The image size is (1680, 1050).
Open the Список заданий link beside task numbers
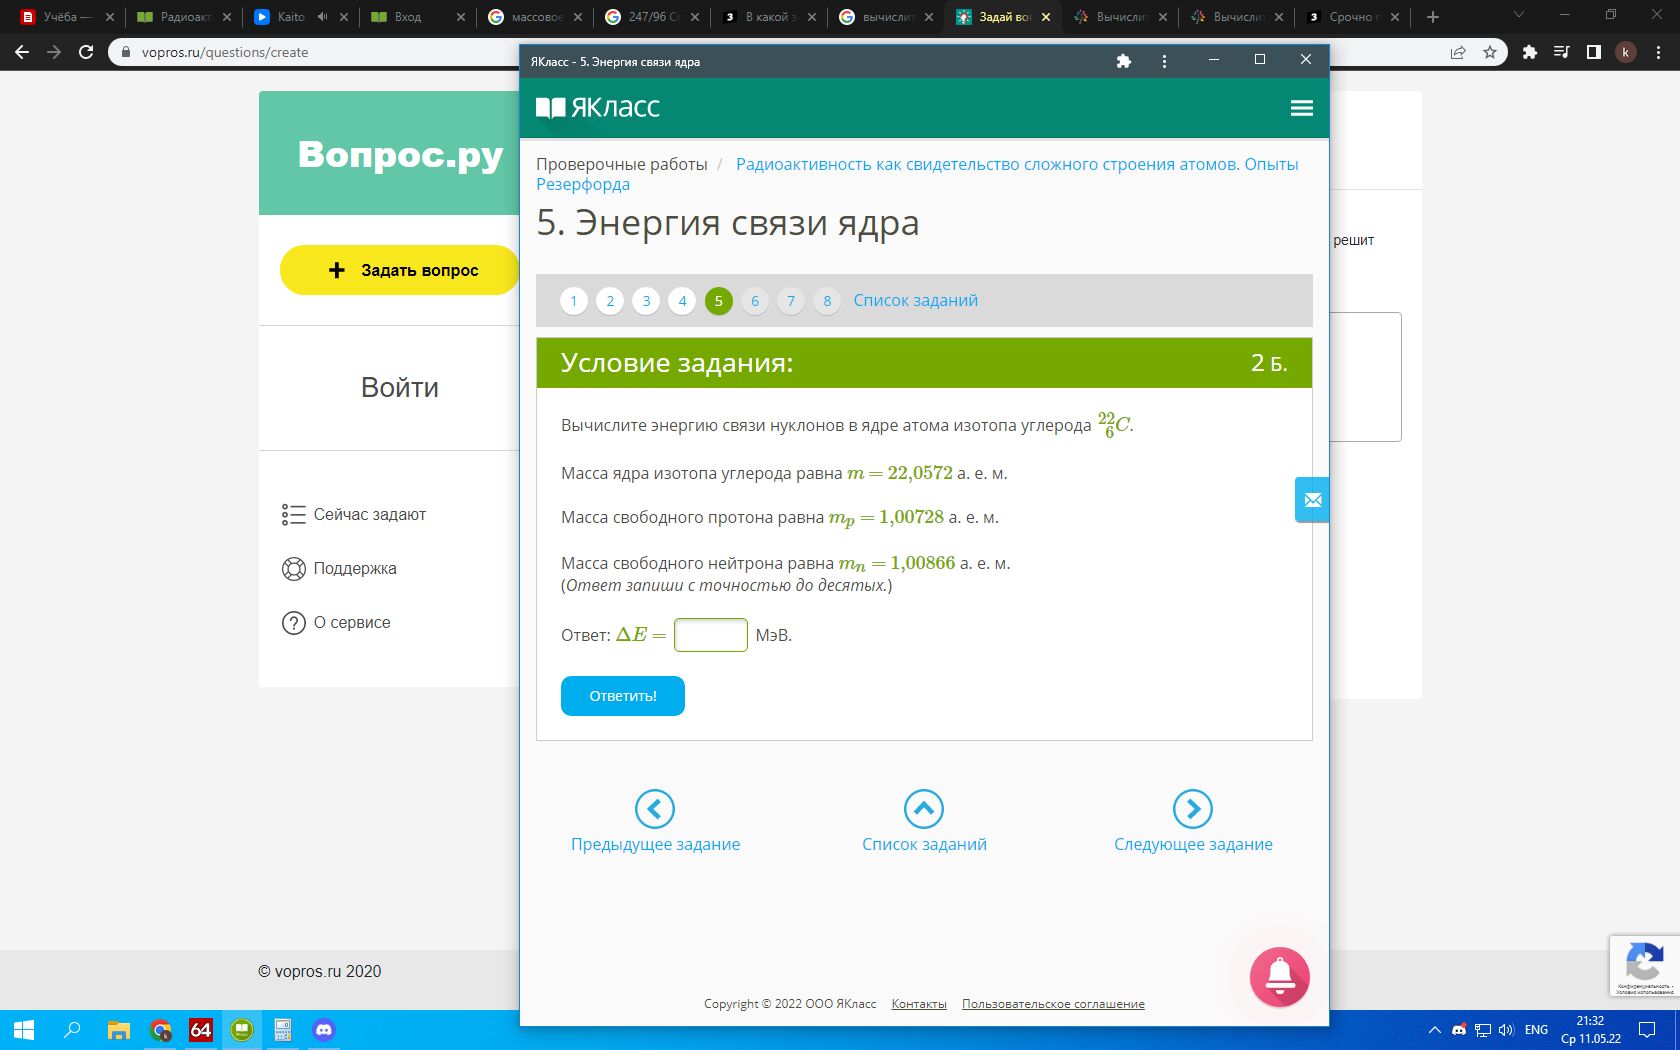[x=915, y=301]
